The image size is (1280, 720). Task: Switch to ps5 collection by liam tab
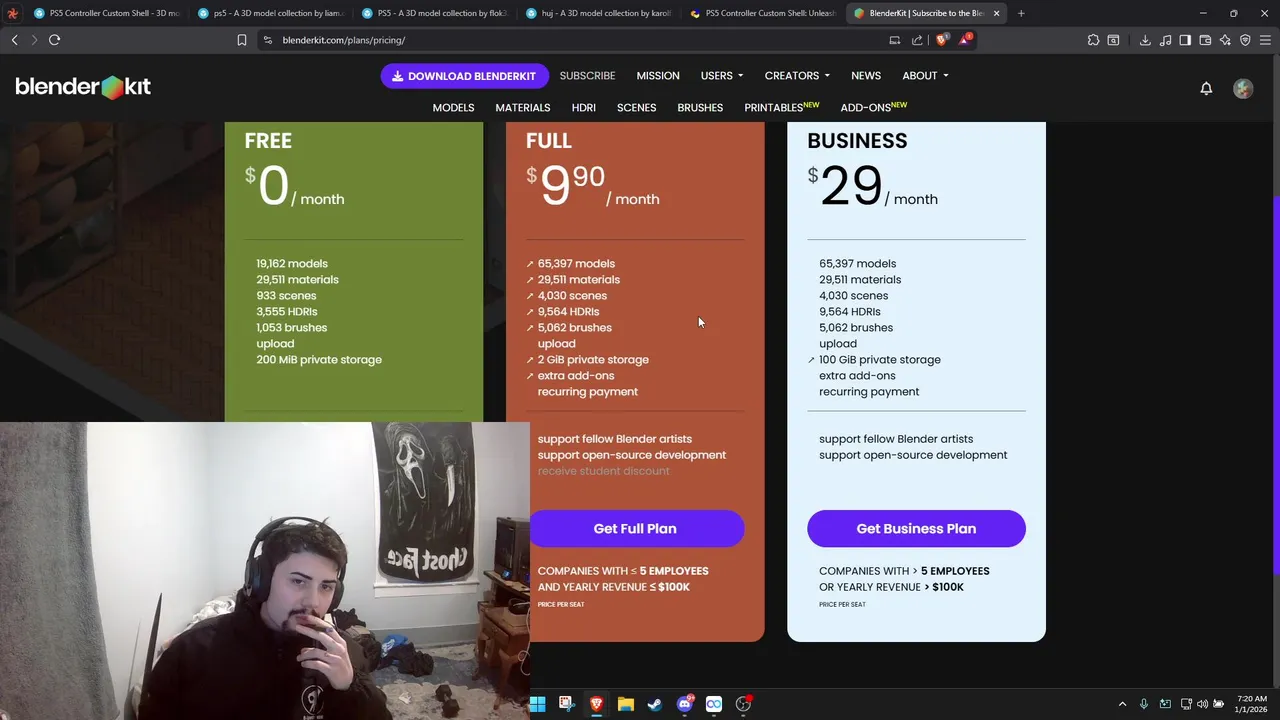[x=270, y=13]
